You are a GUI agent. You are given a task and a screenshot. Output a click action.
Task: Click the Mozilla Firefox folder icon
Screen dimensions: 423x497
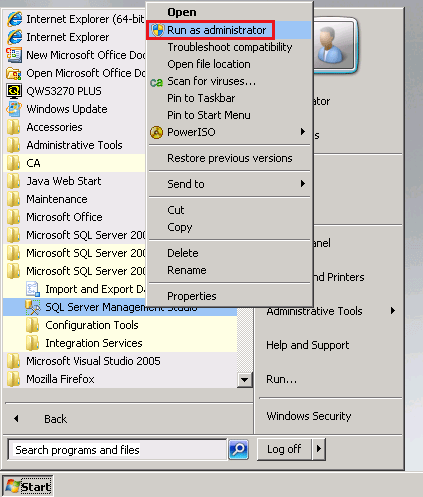point(13,379)
